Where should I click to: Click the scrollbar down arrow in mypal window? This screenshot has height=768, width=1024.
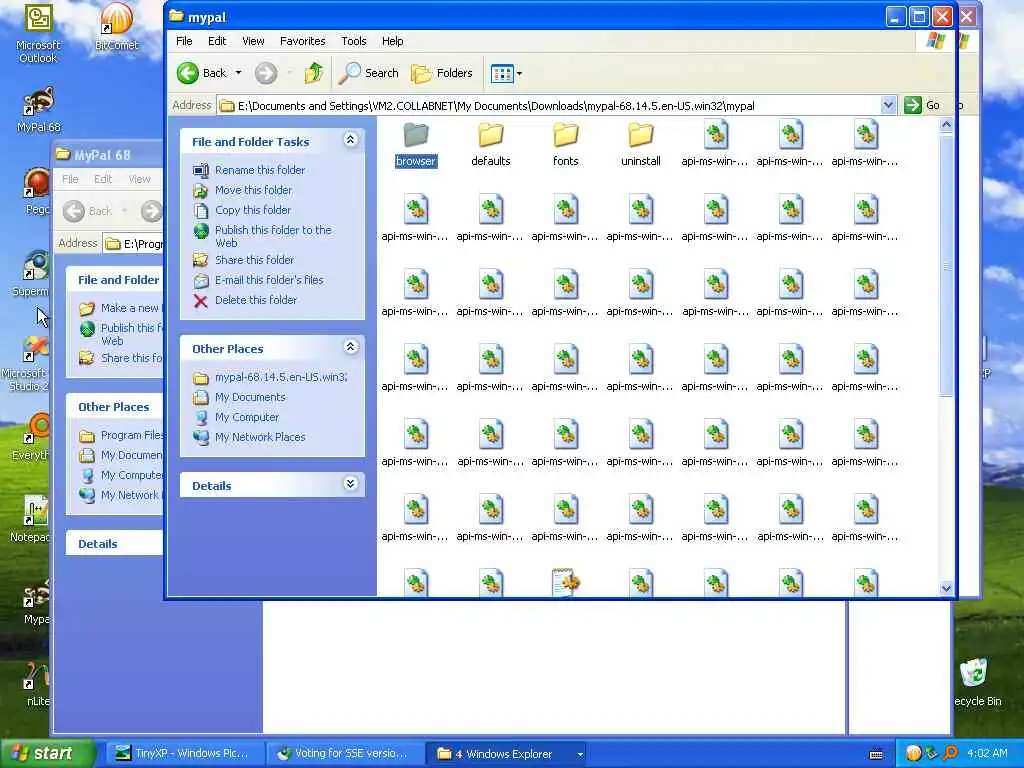click(x=946, y=588)
